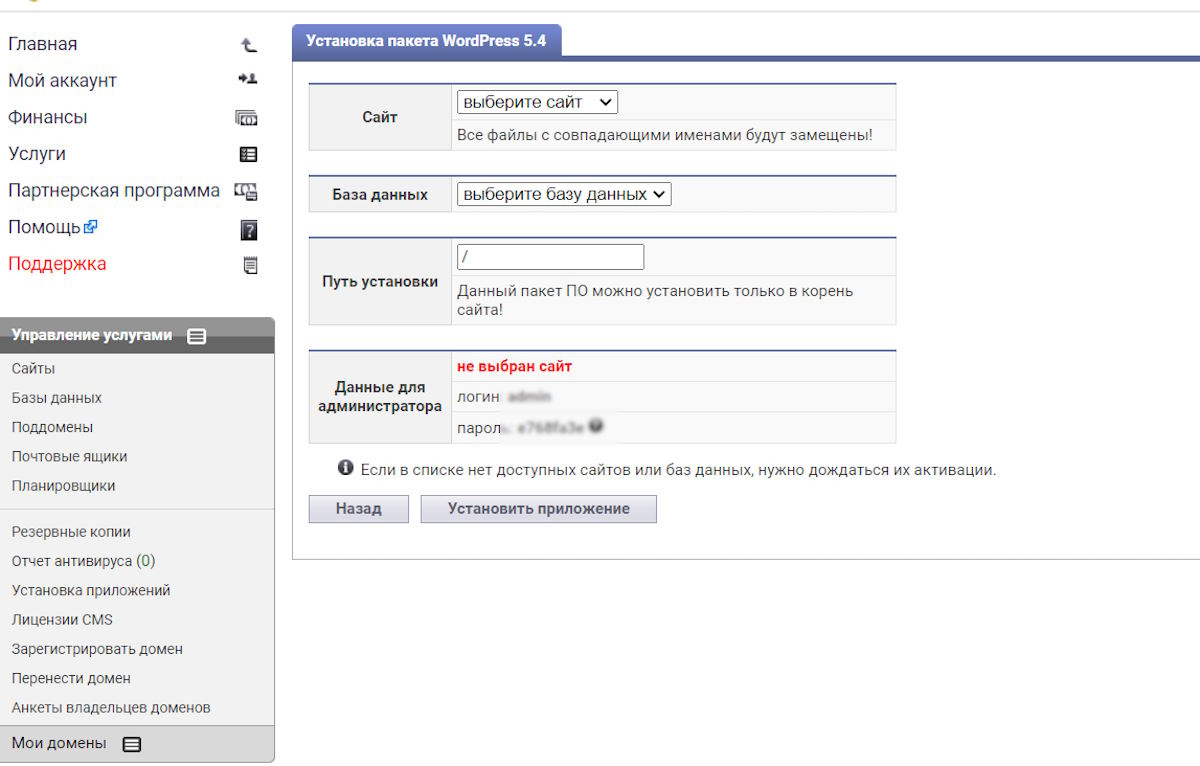Toggle the Управление услугами panel icon
1200x766 pixels.
coord(197,337)
